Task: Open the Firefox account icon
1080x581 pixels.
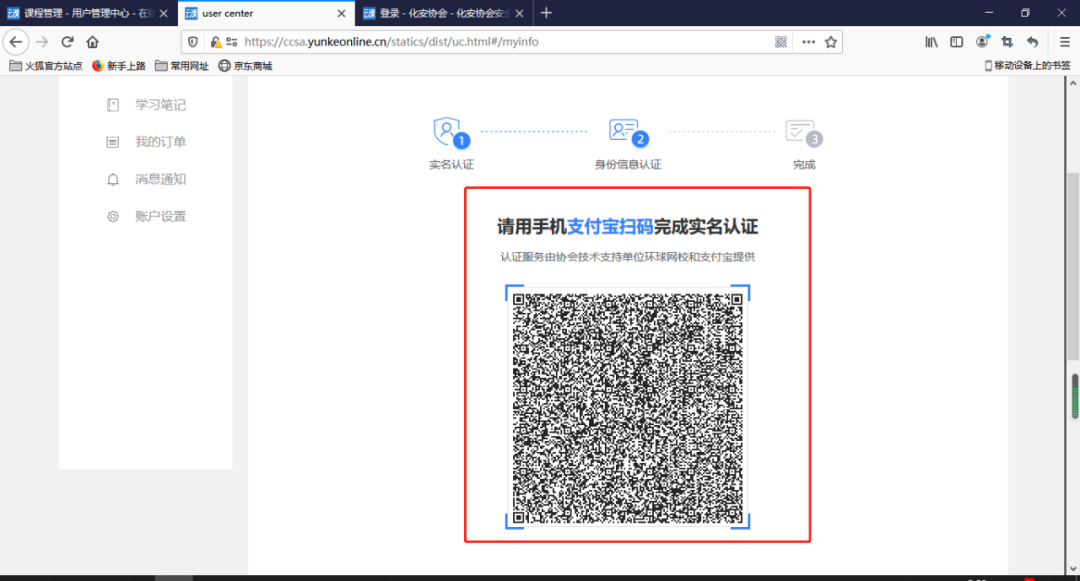Action: pyautogui.click(x=982, y=42)
